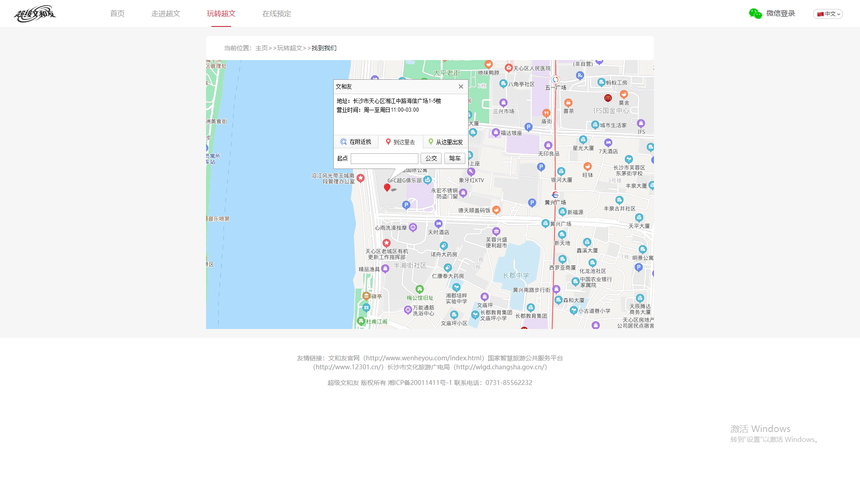Click the 城市生活家 marker
The height and width of the screenshot is (484, 860).
pyautogui.click(x=595, y=125)
